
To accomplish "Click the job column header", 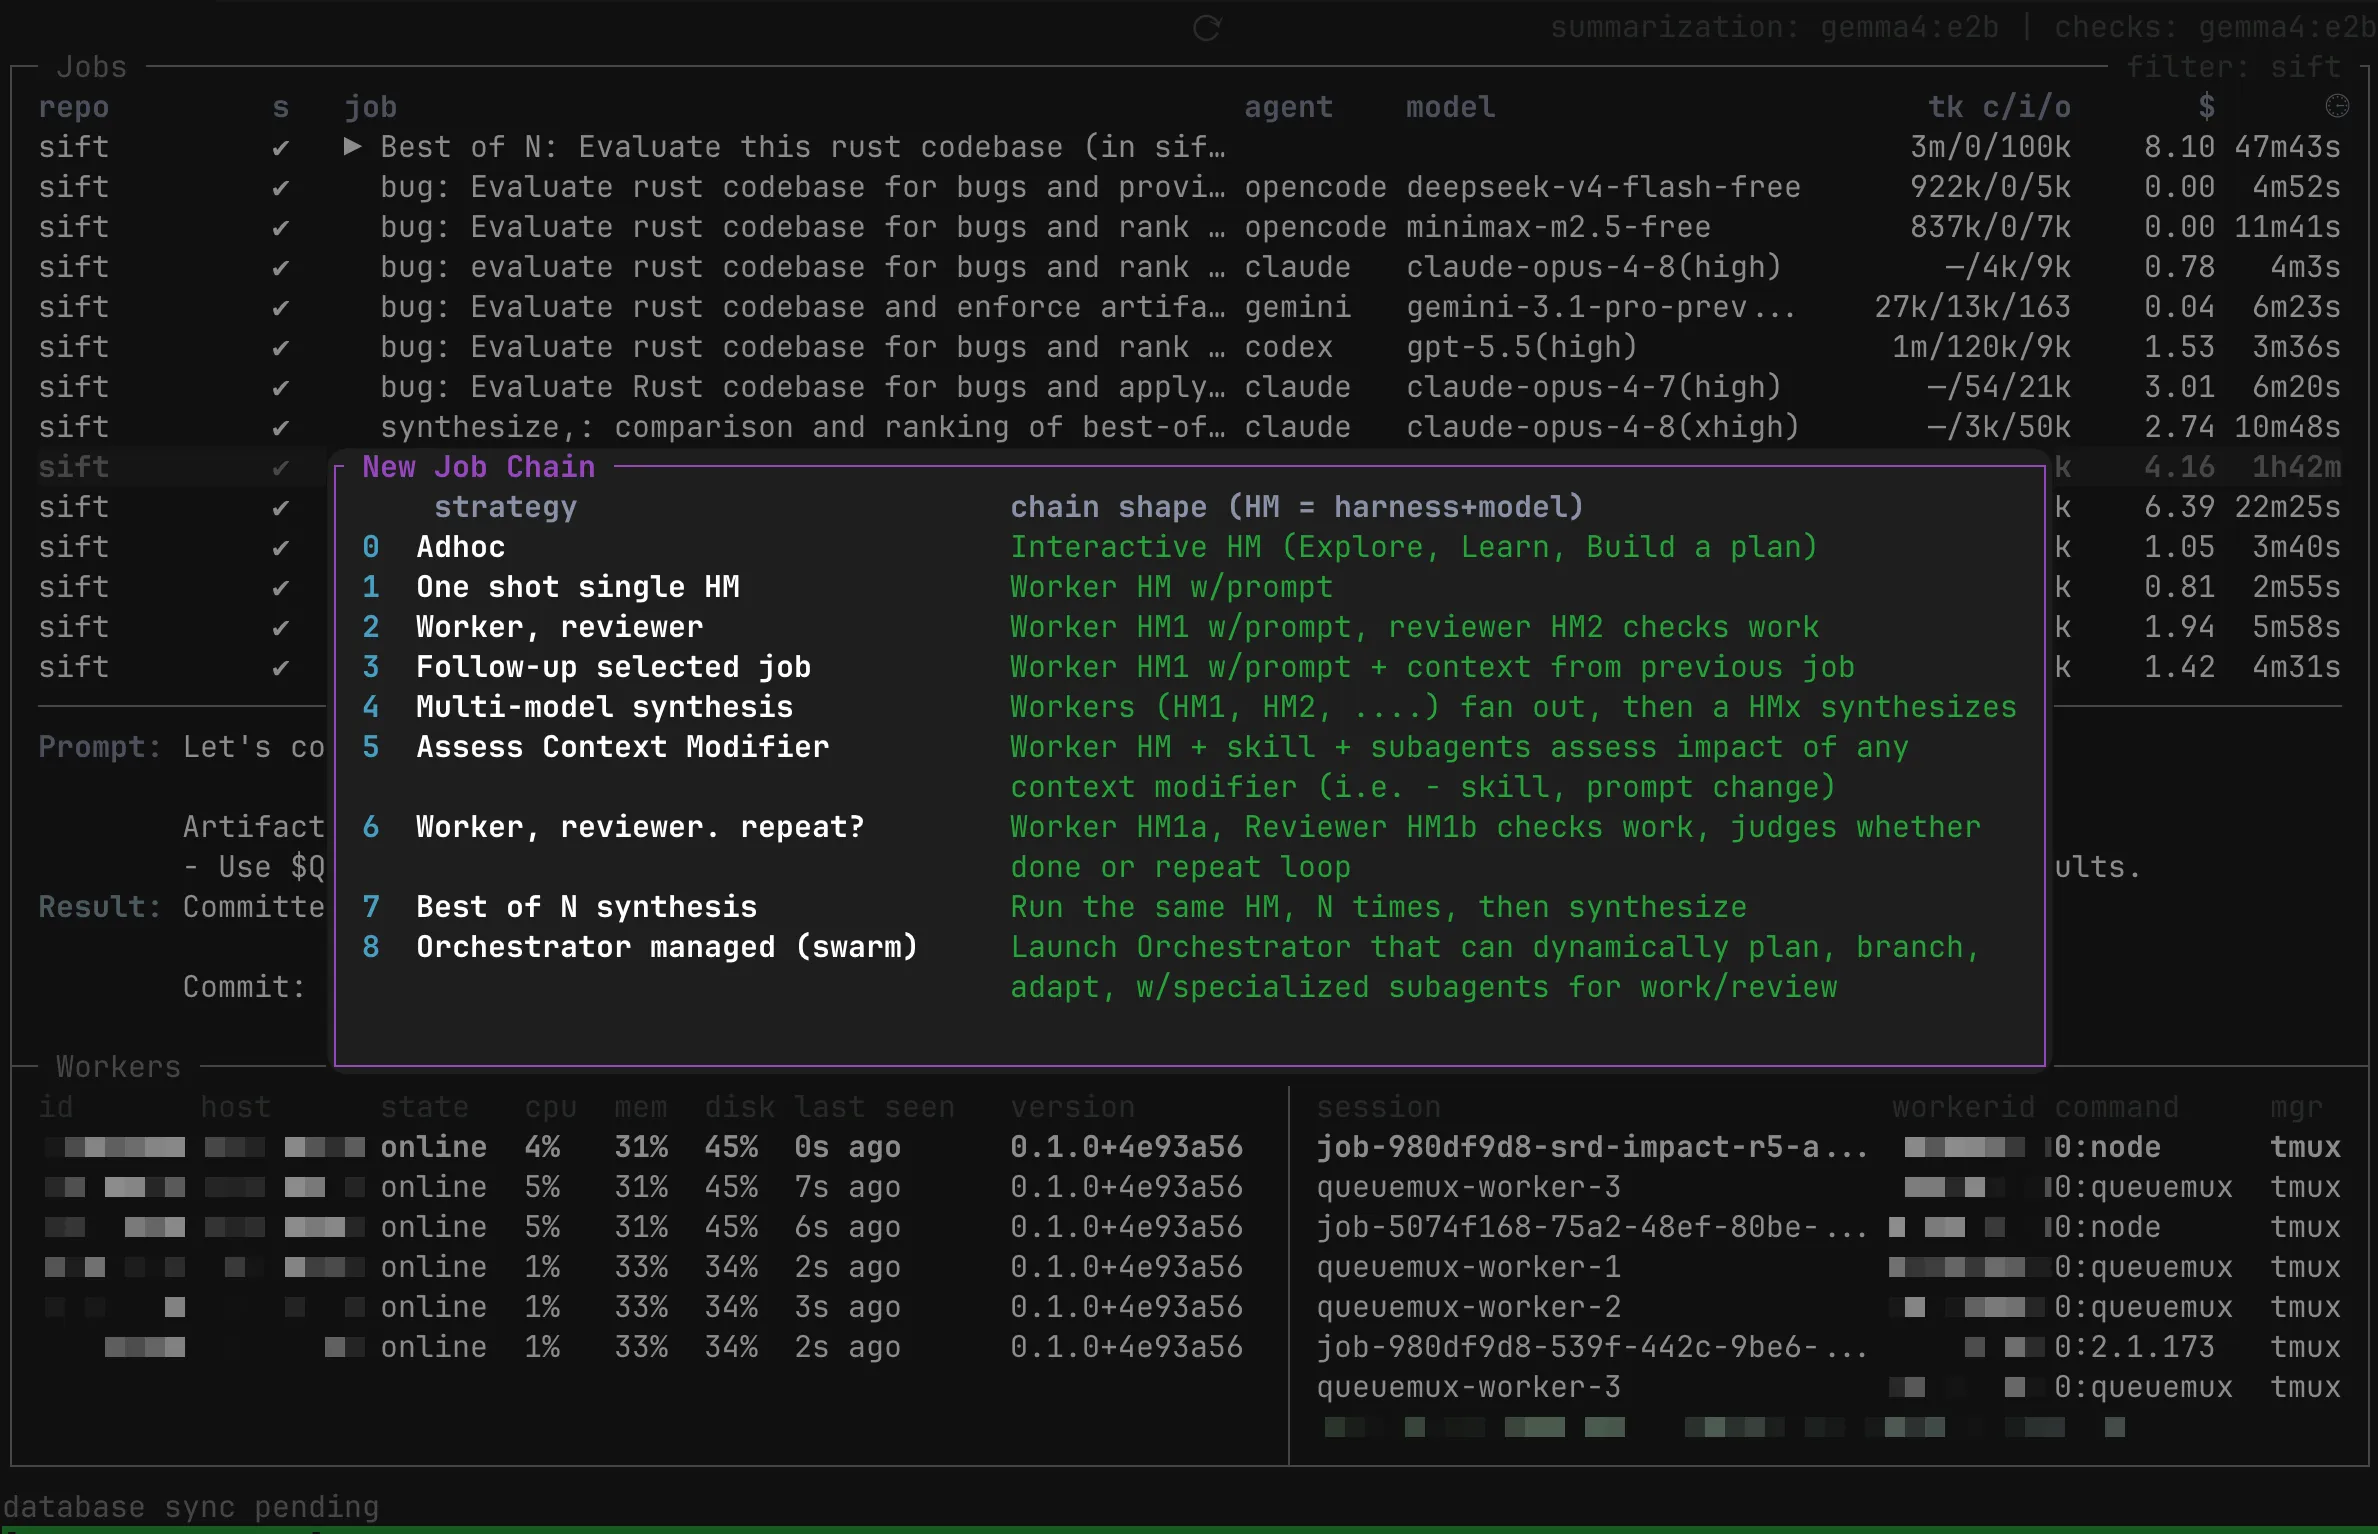I will 371,107.
